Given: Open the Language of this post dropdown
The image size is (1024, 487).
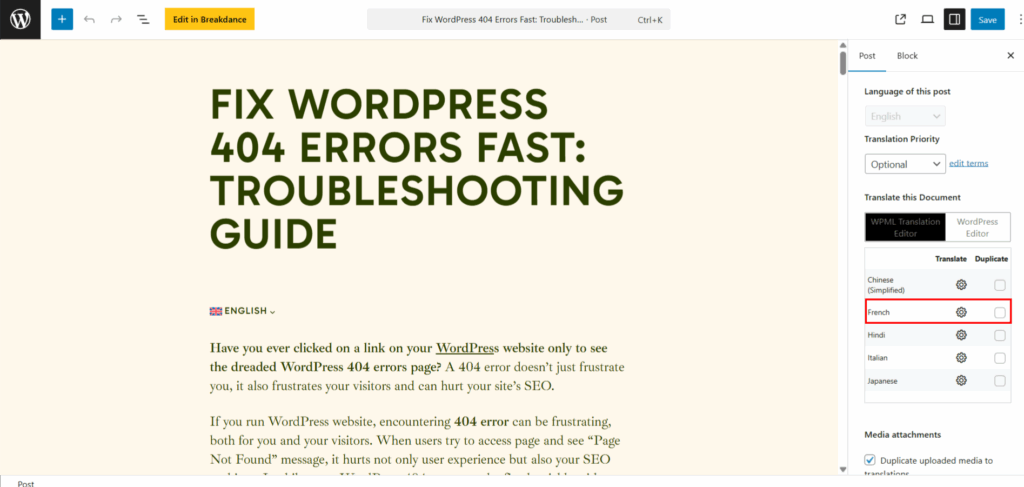Looking at the screenshot, I should (x=904, y=116).
